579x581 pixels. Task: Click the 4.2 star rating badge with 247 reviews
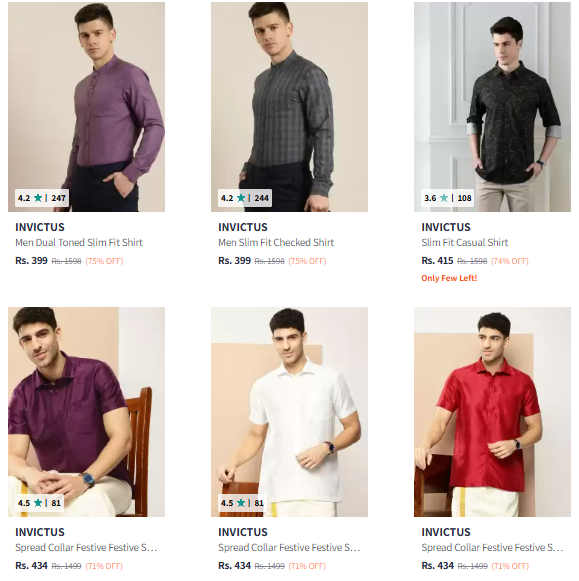coord(42,198)
